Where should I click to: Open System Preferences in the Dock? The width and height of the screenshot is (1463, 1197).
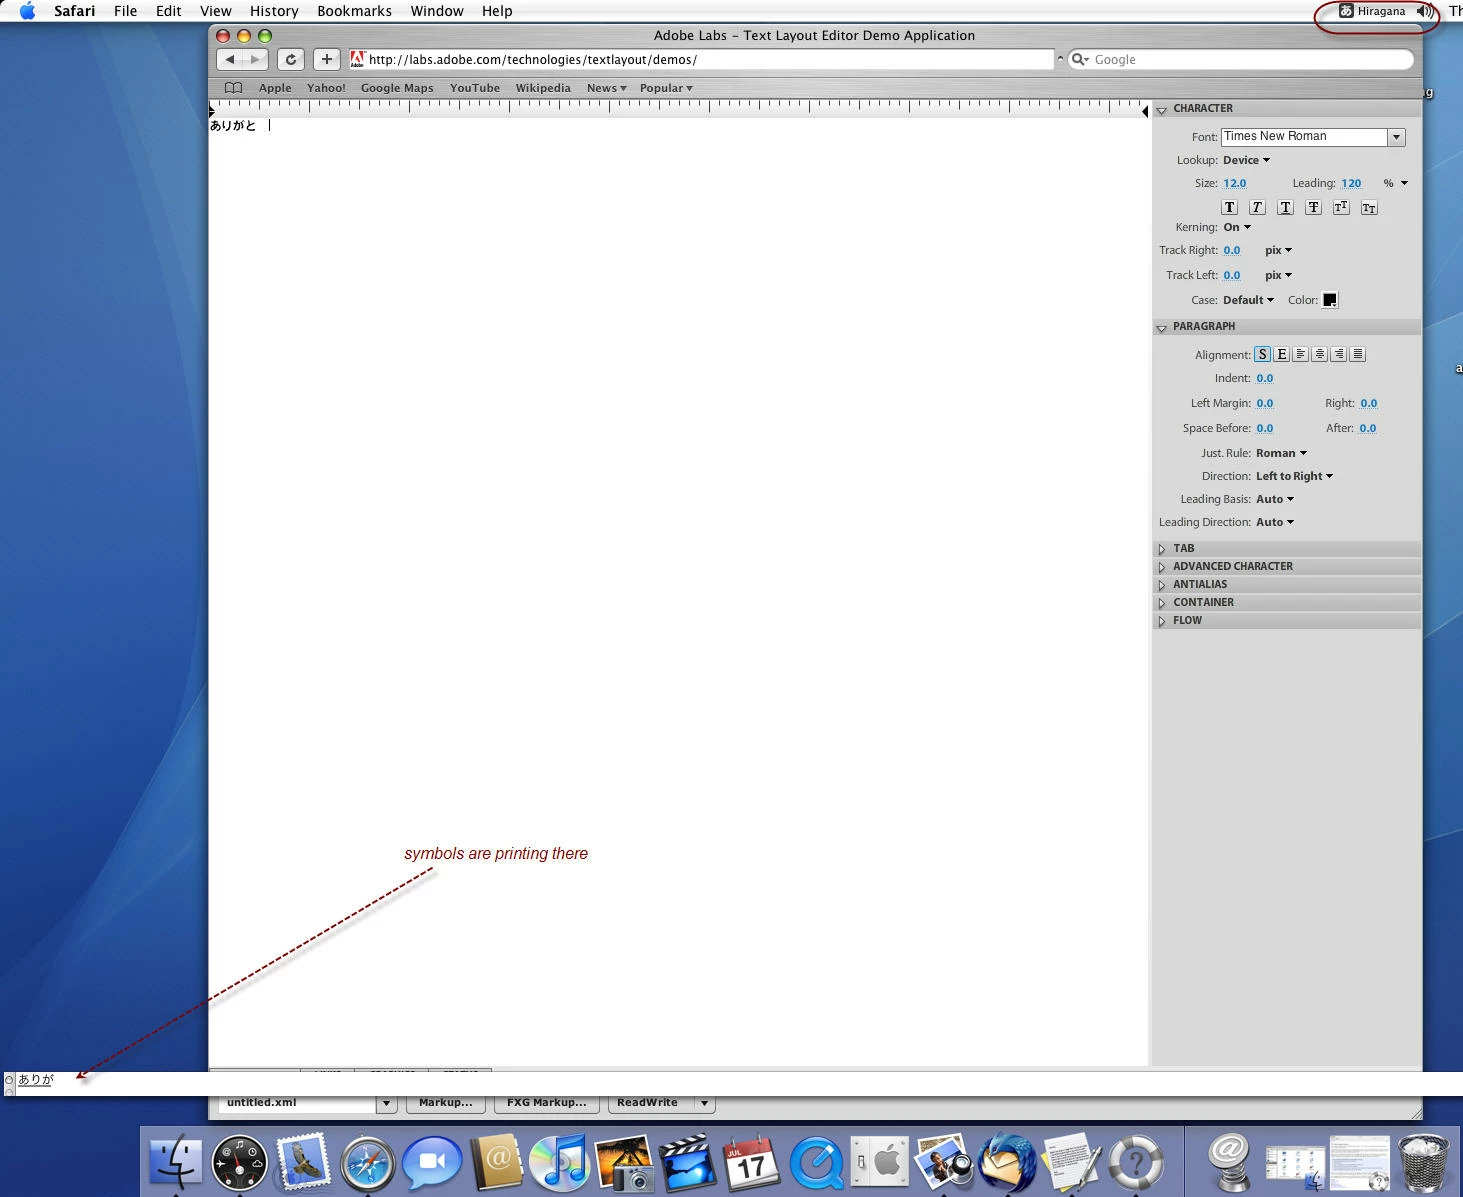tap(880, 1162)
